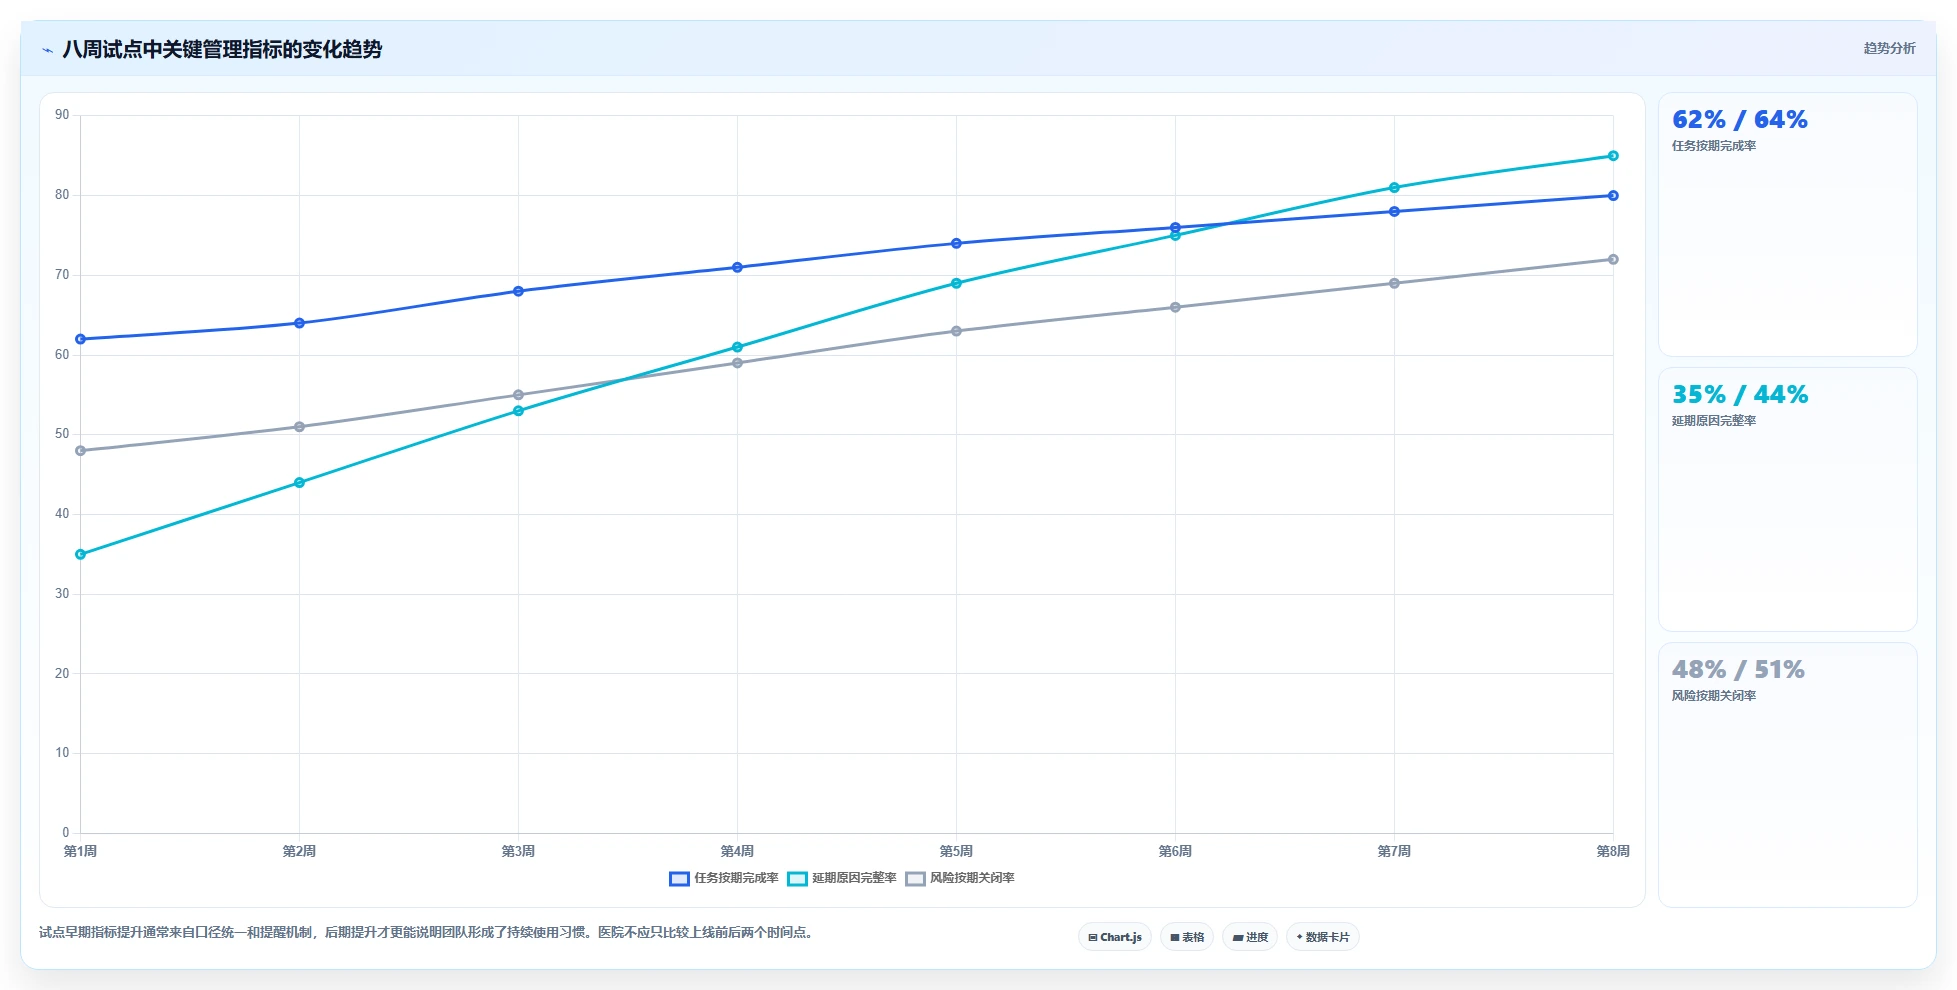This screenshot has width=1957, height=990.
Task: Click the y-axis tick label 30
Action: (x=62, y=594)
